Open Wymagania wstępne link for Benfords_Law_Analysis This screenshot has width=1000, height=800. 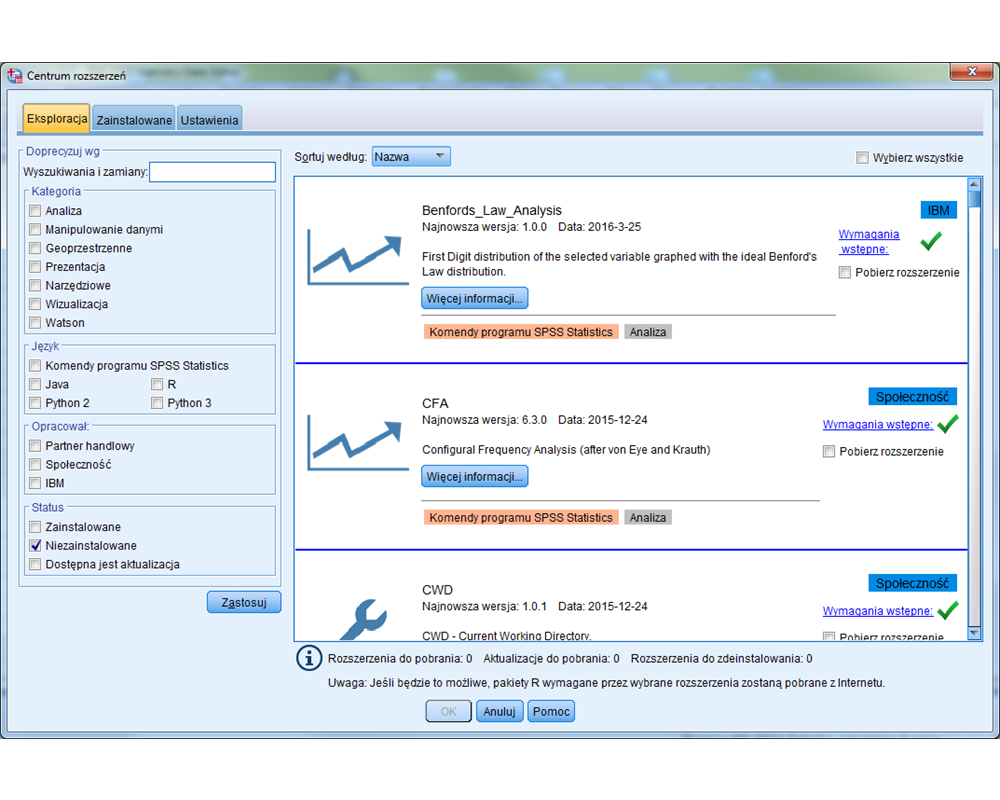(x=869, y=242)
